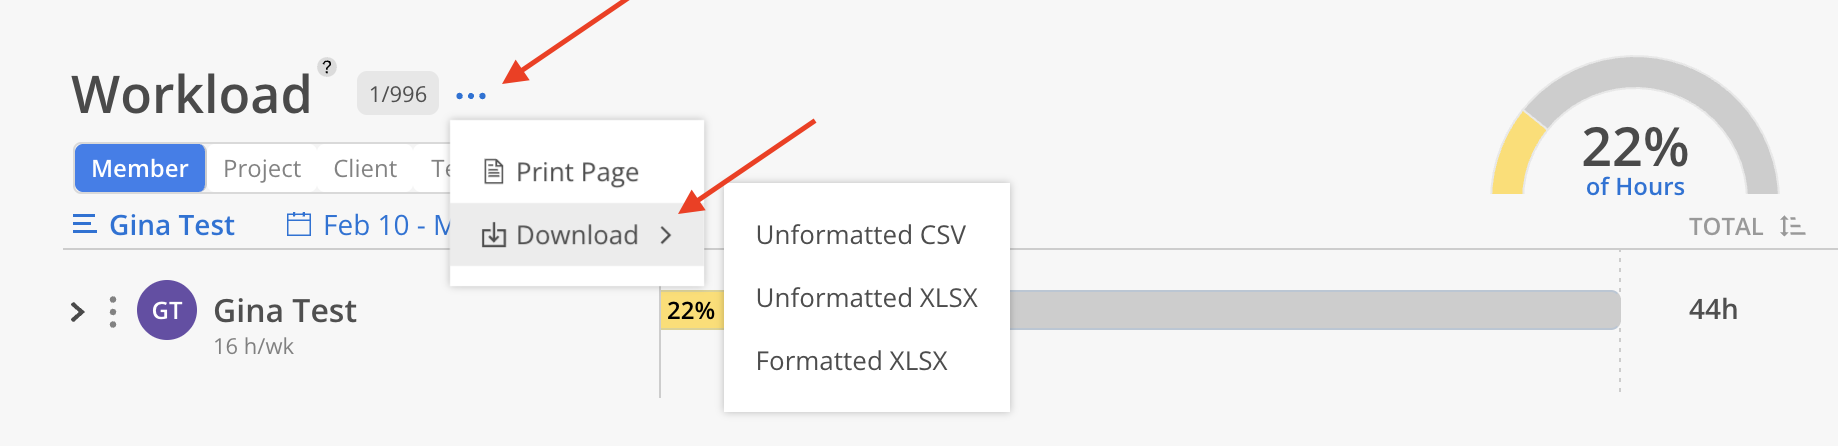This screenshot has height=446, width=1838.
Task: Click the 22% yellow workload bar
Action: (x=690, y=311)
